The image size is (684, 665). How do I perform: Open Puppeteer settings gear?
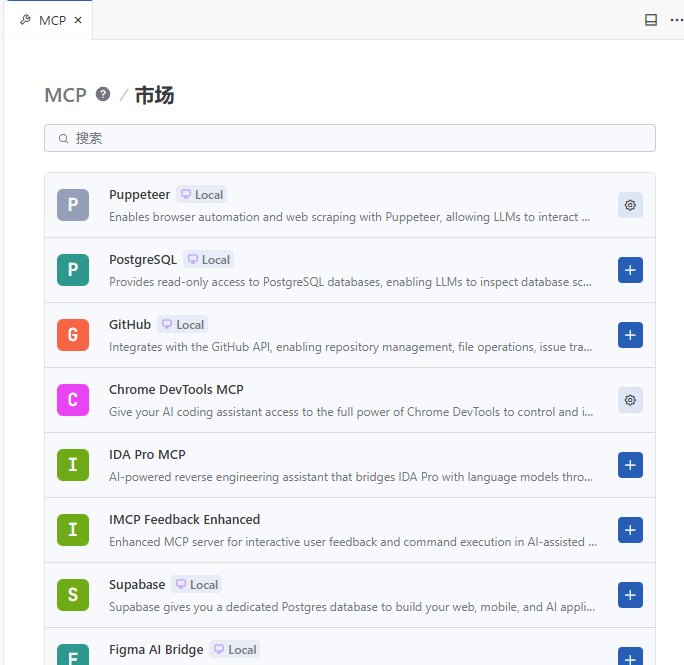[x=630, y=205]
